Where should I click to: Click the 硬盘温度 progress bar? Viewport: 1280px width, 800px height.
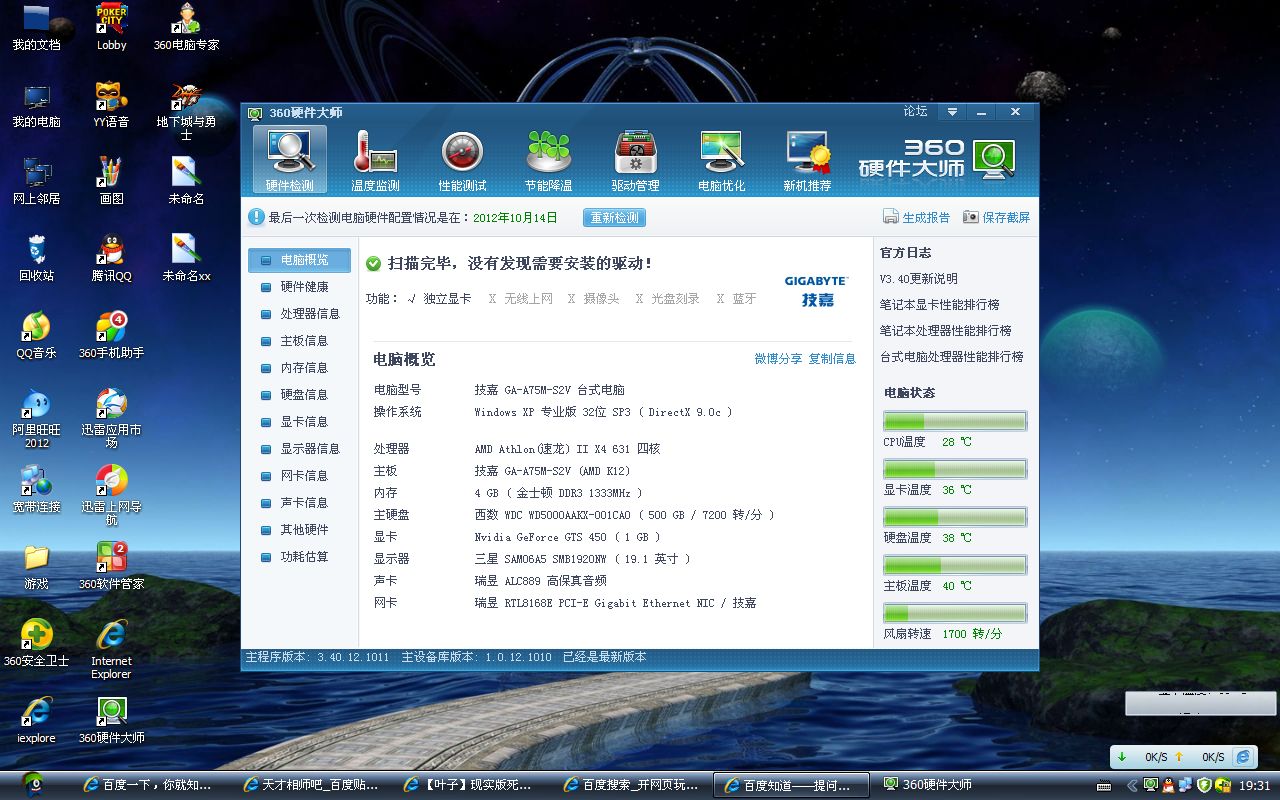point(955,517)
